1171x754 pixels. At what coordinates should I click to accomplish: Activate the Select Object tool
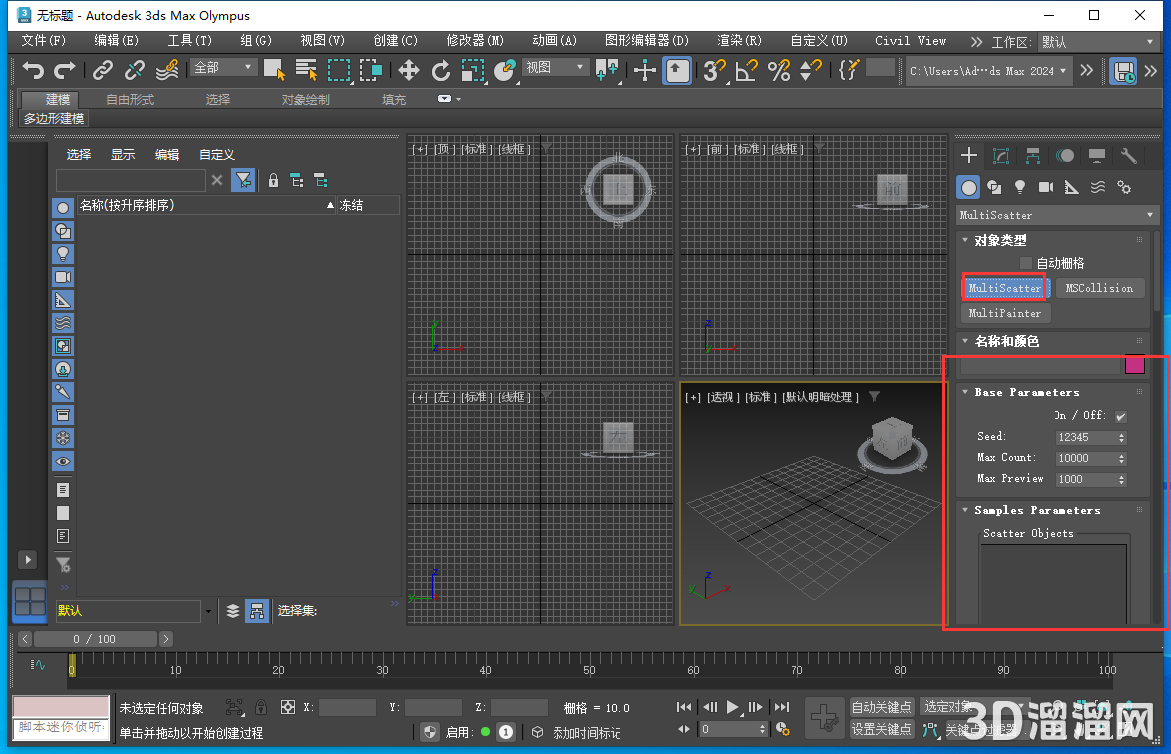pos(274,70)
